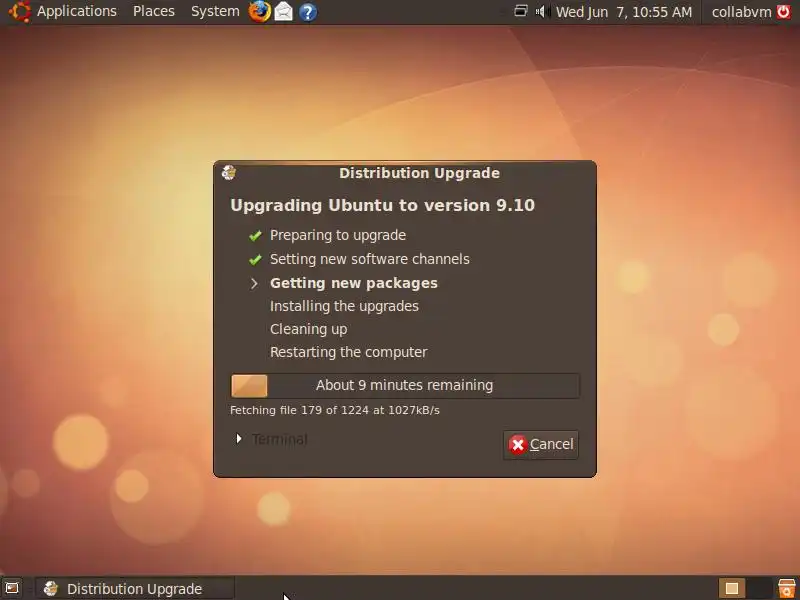Open the System menu
Image resolution: width=800 pixels, height=600 pixels.
coord(215,11)
